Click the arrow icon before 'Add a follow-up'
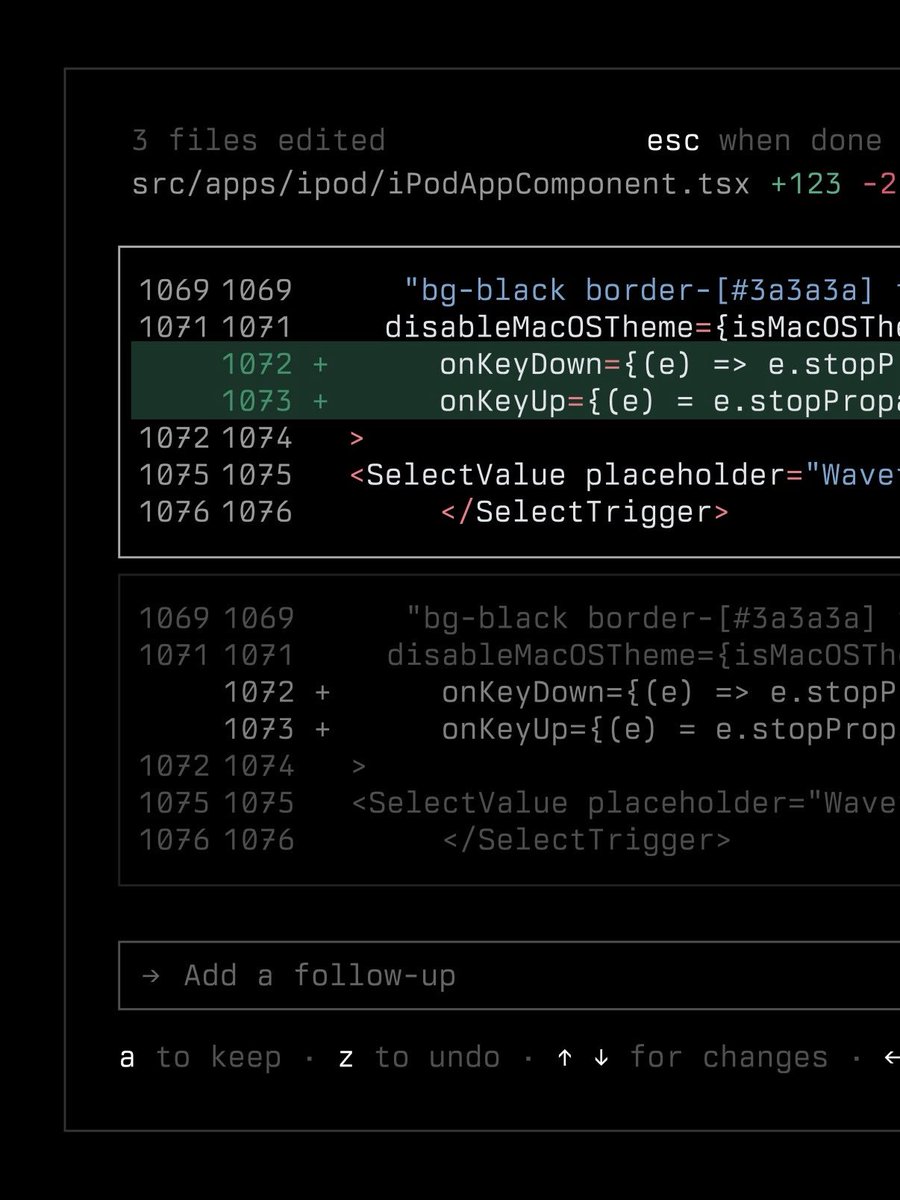 (150, 976)
